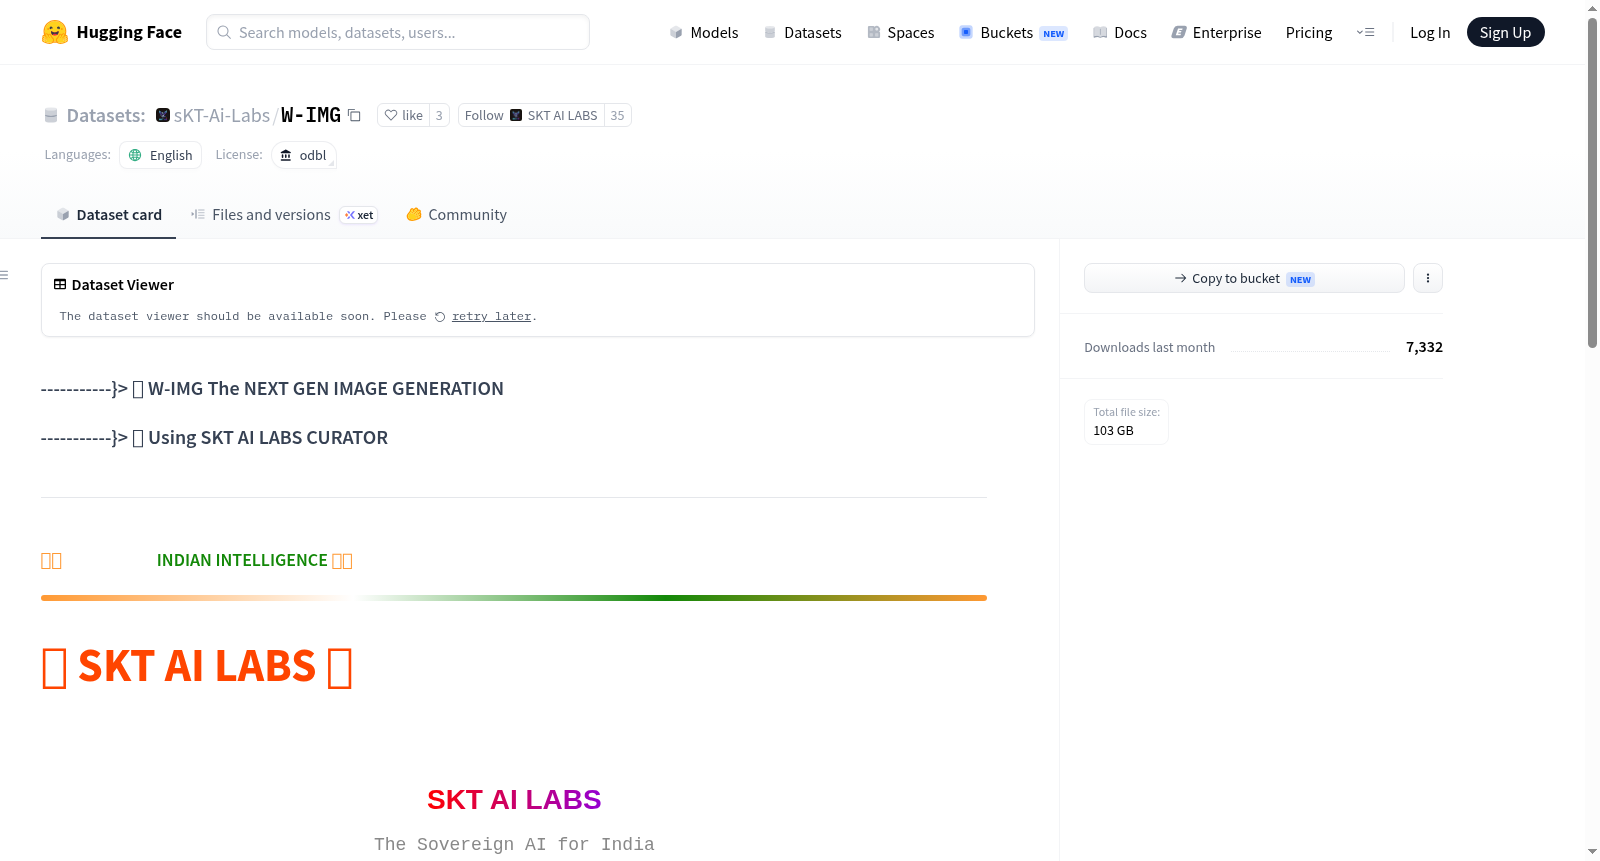Click the Hugging Face logo icon
Viewport: 1600px width, 861px height.
55,32
